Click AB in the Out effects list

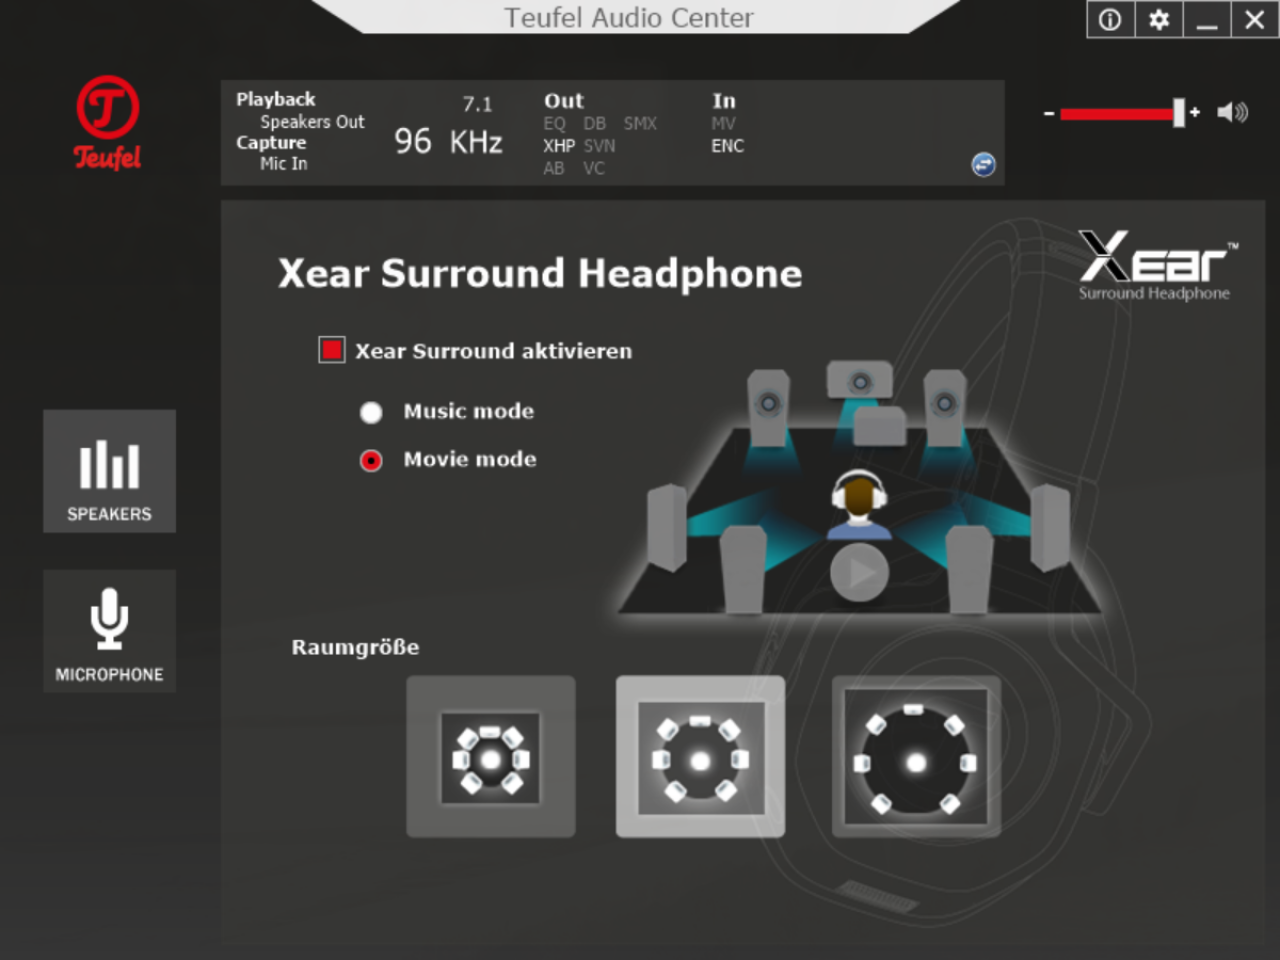(x=554, y=169)
